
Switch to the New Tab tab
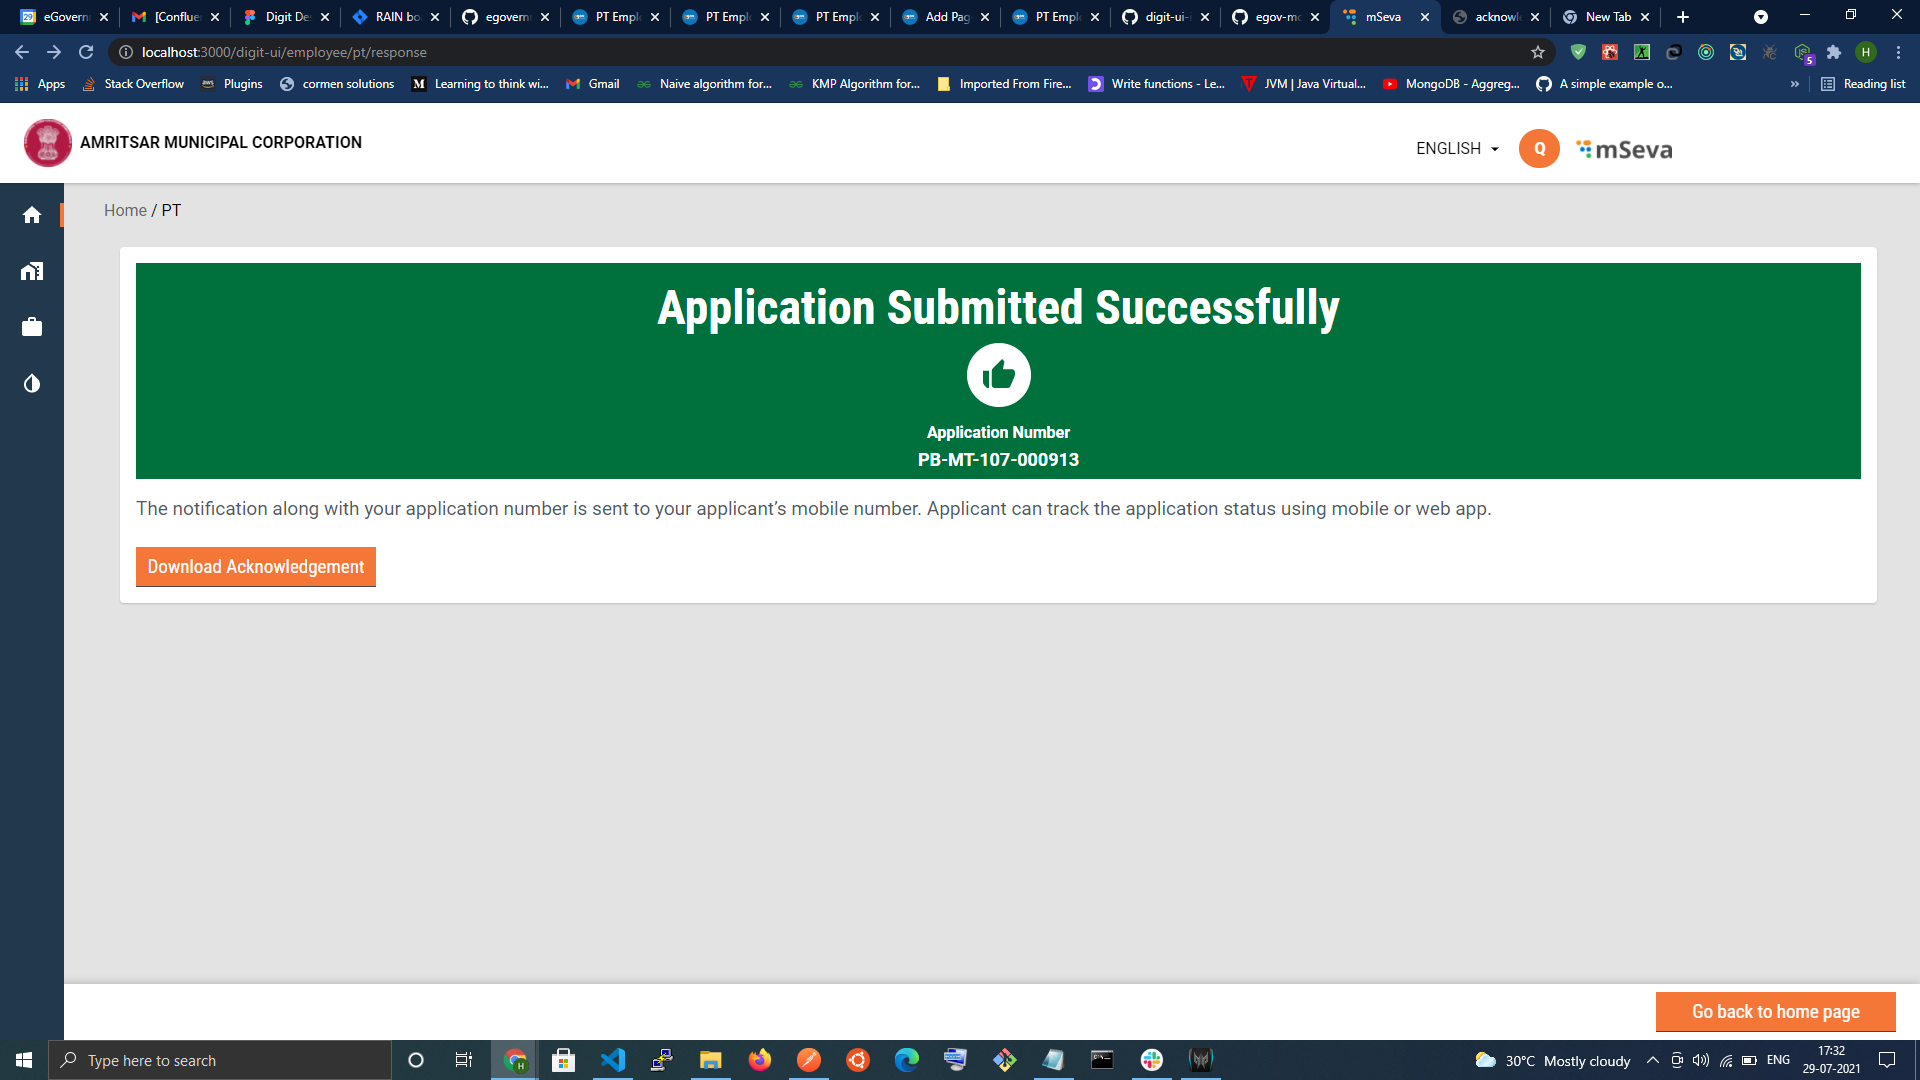click(x=1606, y=17)
